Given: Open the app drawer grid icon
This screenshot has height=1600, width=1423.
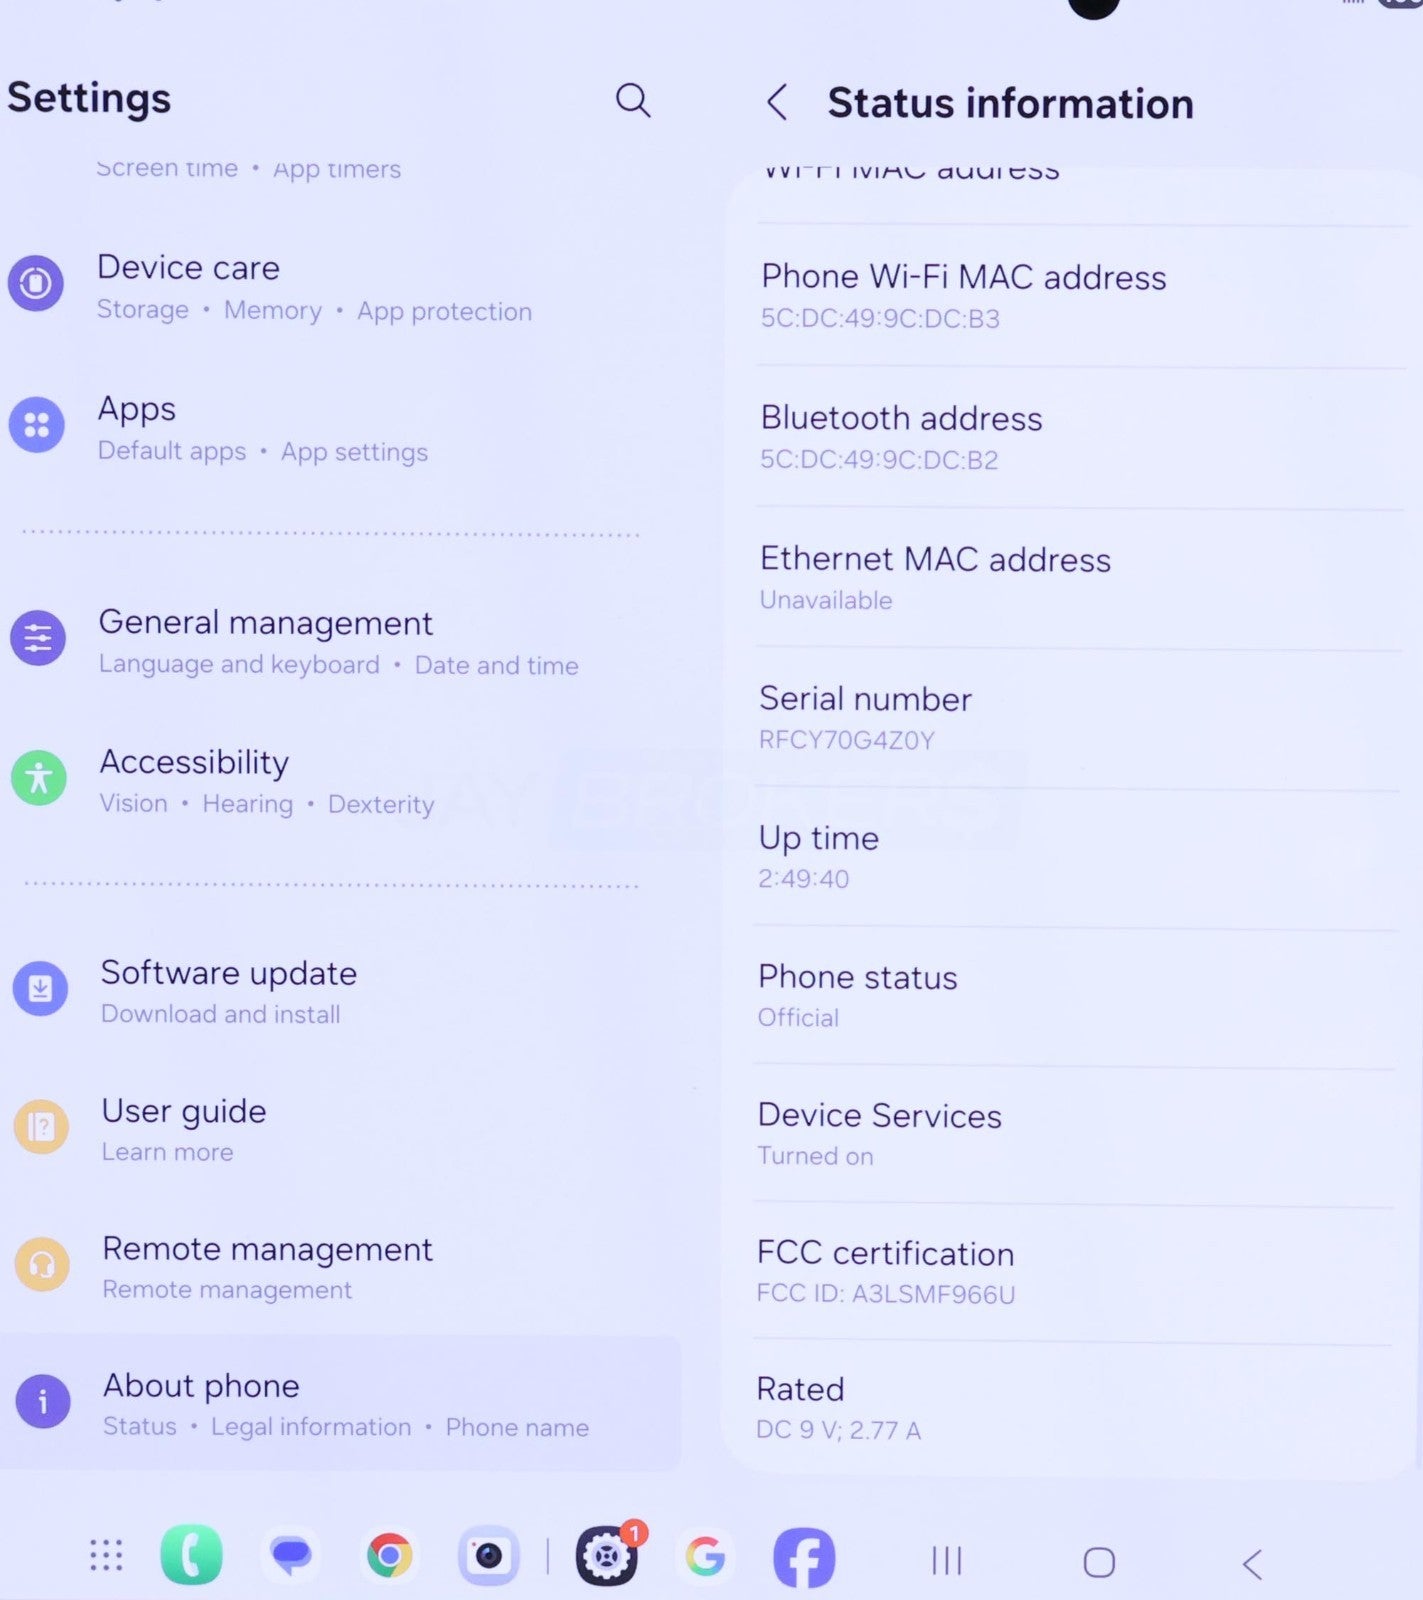Looking at the screenshot, I should coord(106,1555).
